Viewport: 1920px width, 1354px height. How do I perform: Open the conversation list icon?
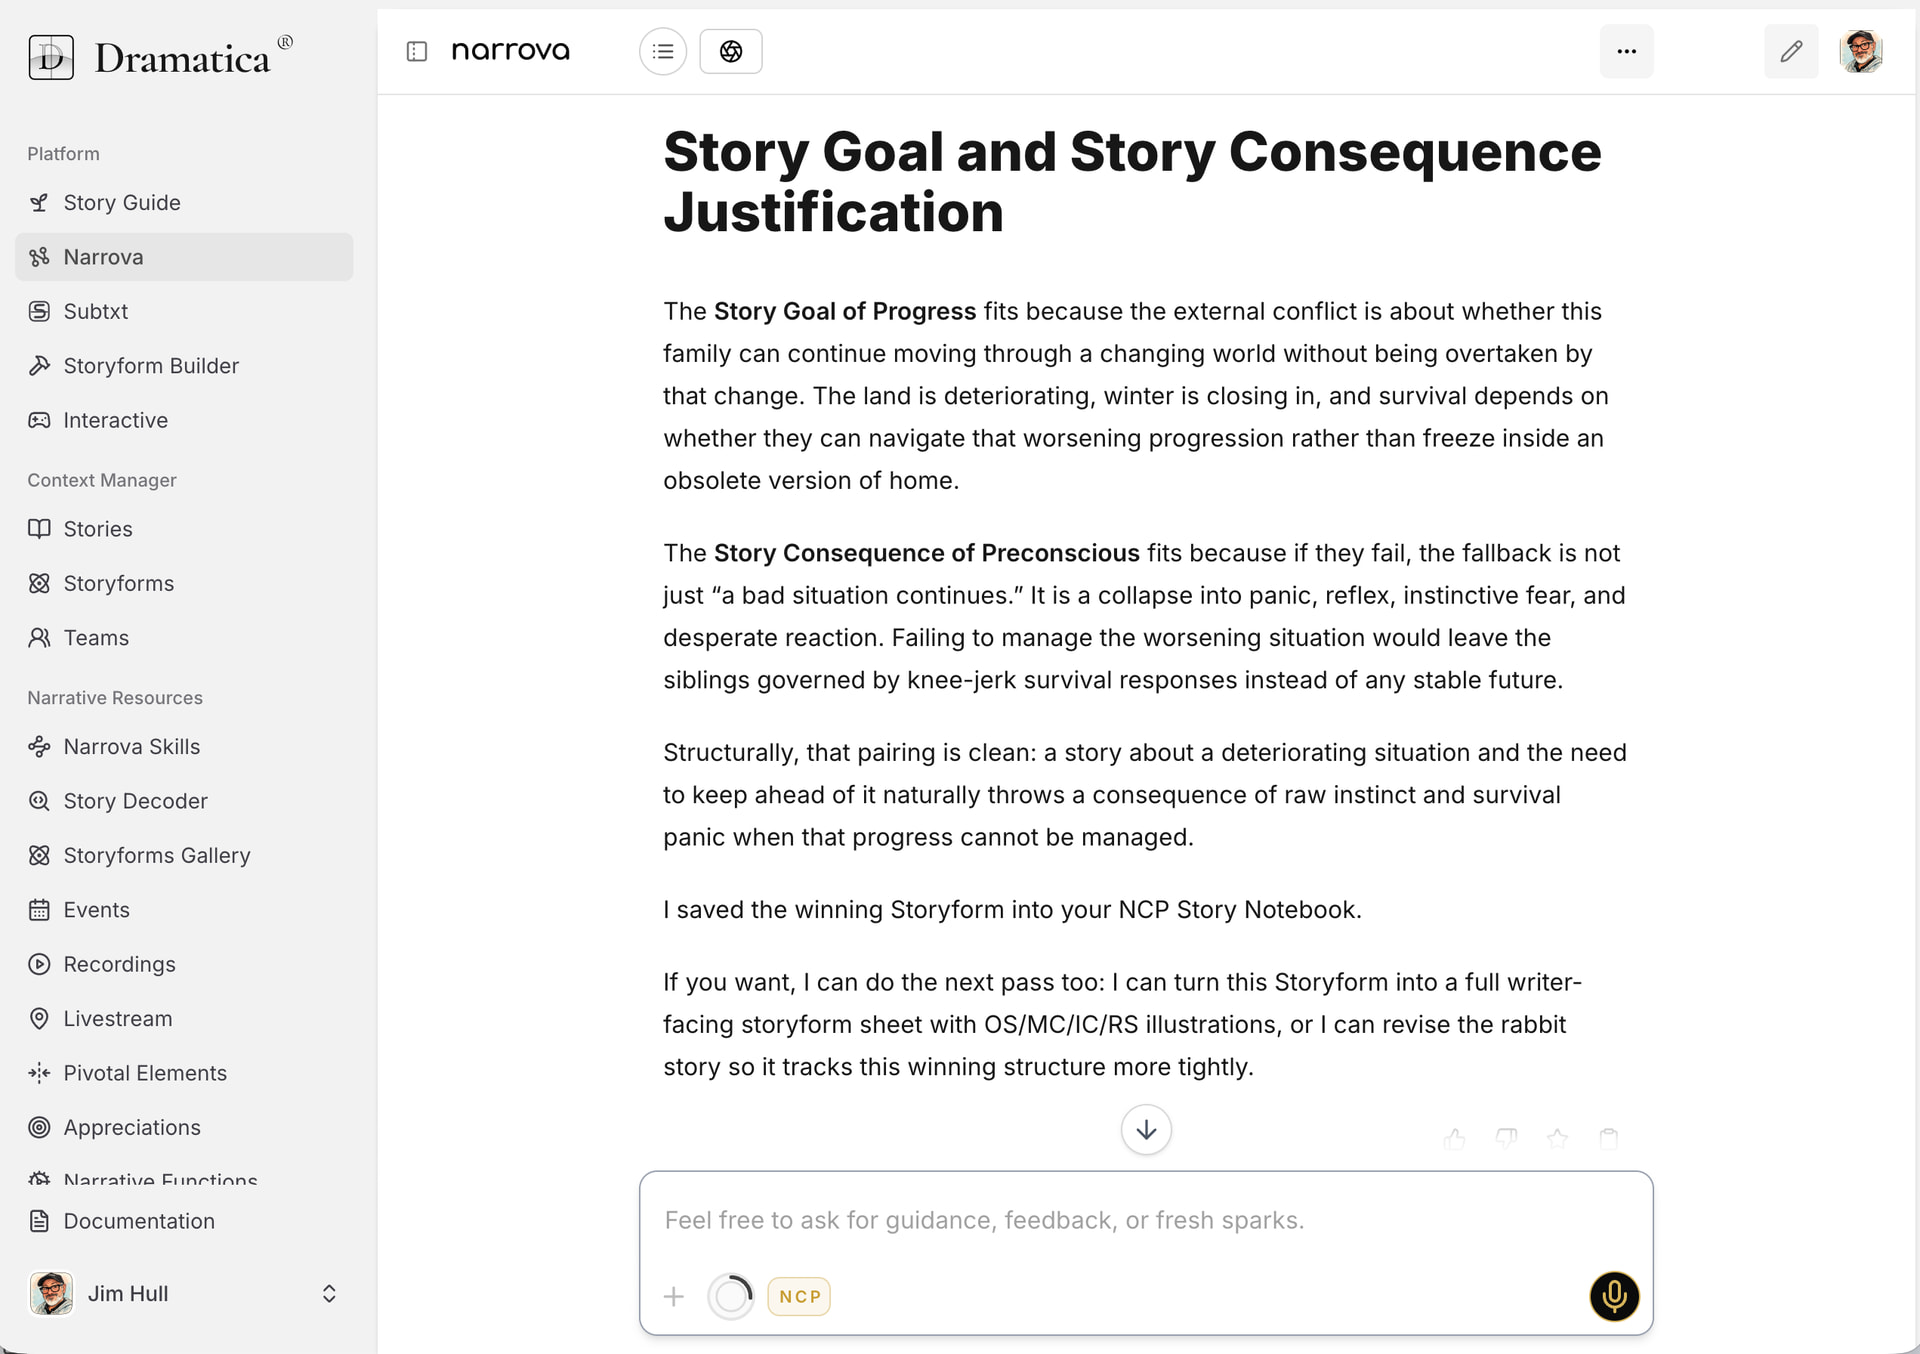point(662,51)
